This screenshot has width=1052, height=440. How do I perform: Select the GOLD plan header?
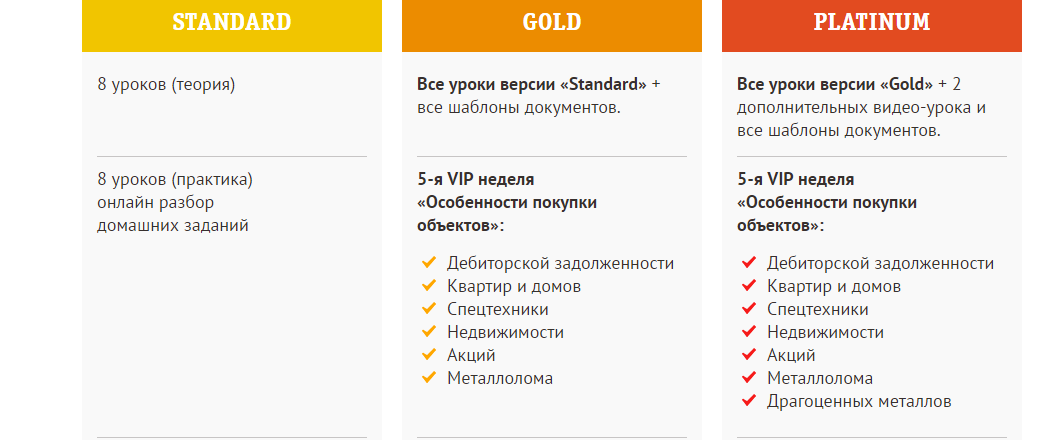coord(552,23)
